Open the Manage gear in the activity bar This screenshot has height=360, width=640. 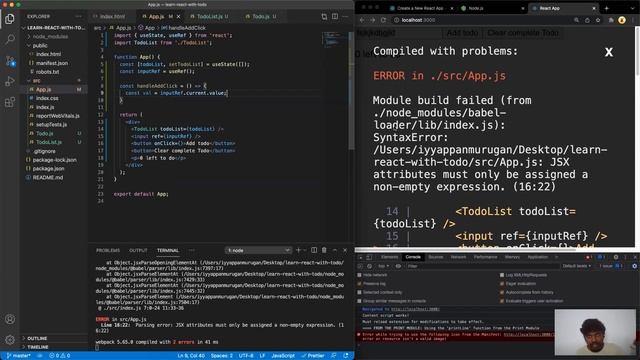point(10,339)
